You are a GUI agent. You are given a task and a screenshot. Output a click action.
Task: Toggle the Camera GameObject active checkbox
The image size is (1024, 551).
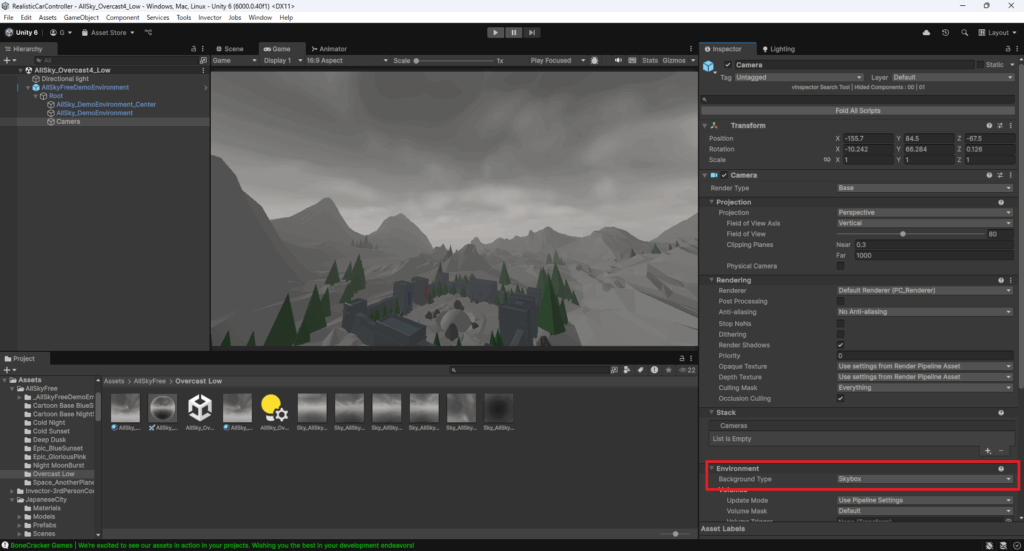coord(728,65)
